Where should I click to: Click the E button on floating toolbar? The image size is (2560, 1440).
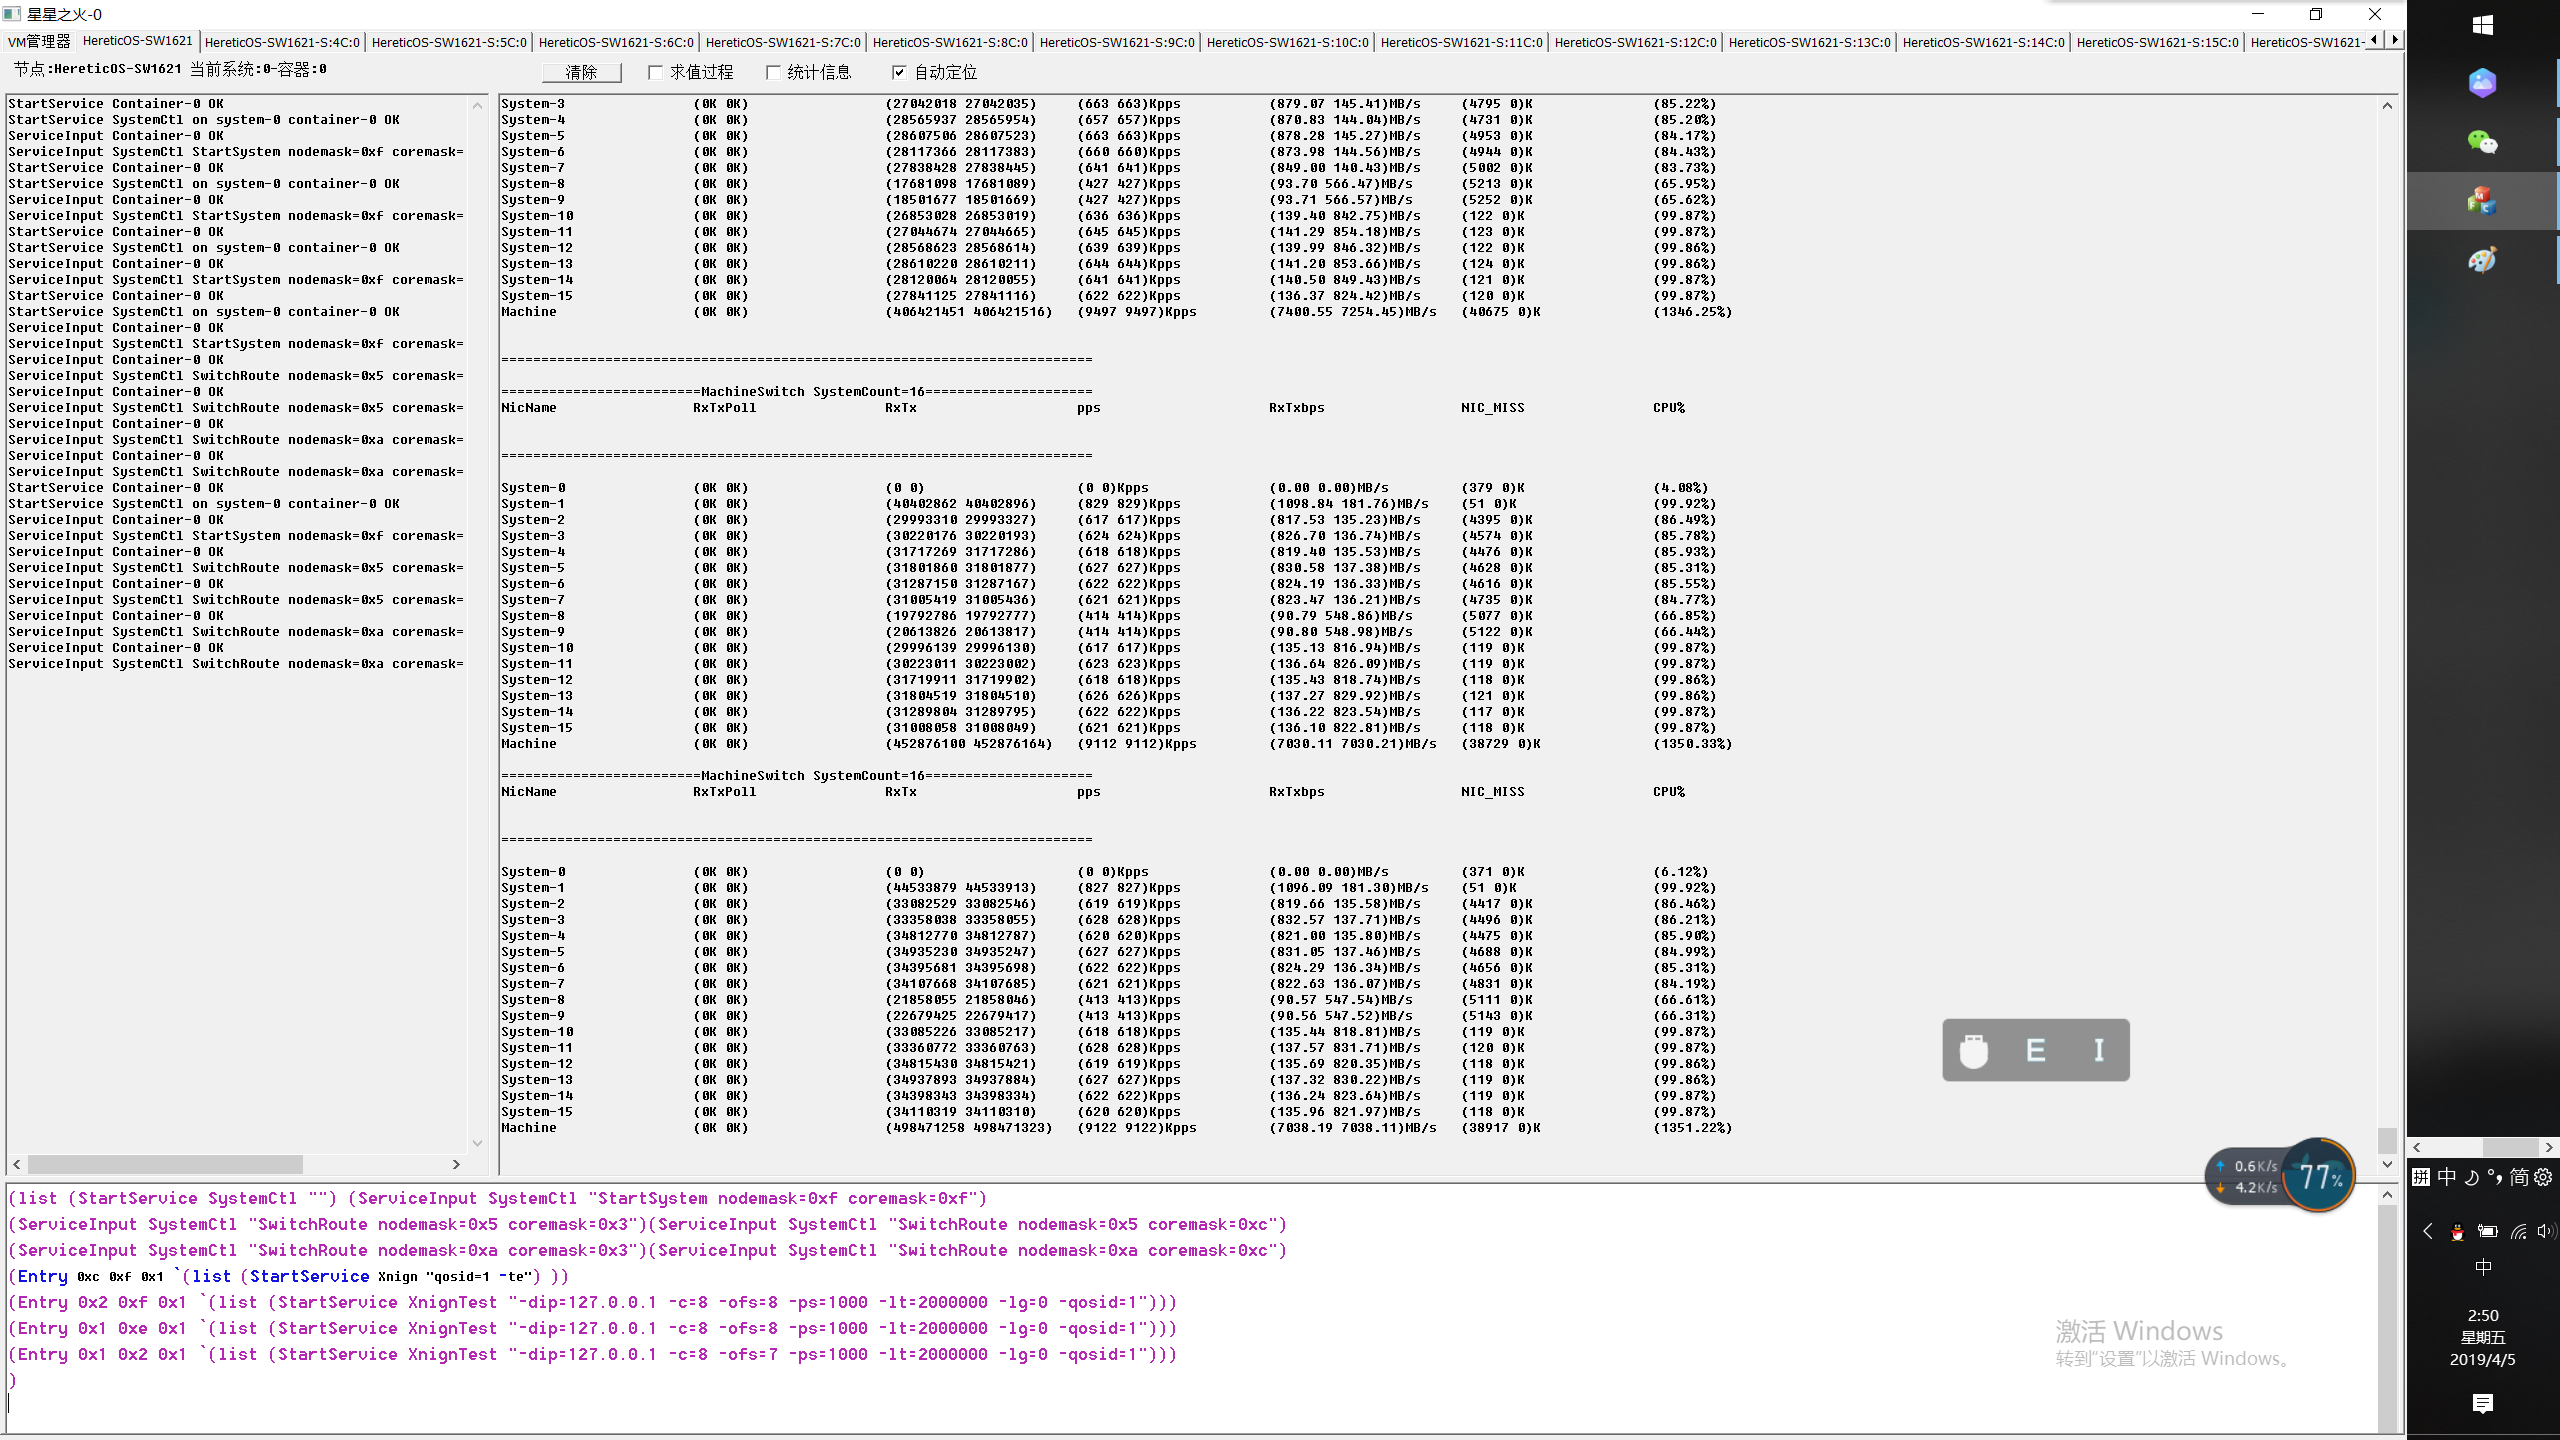[x=2035, y=1050]
